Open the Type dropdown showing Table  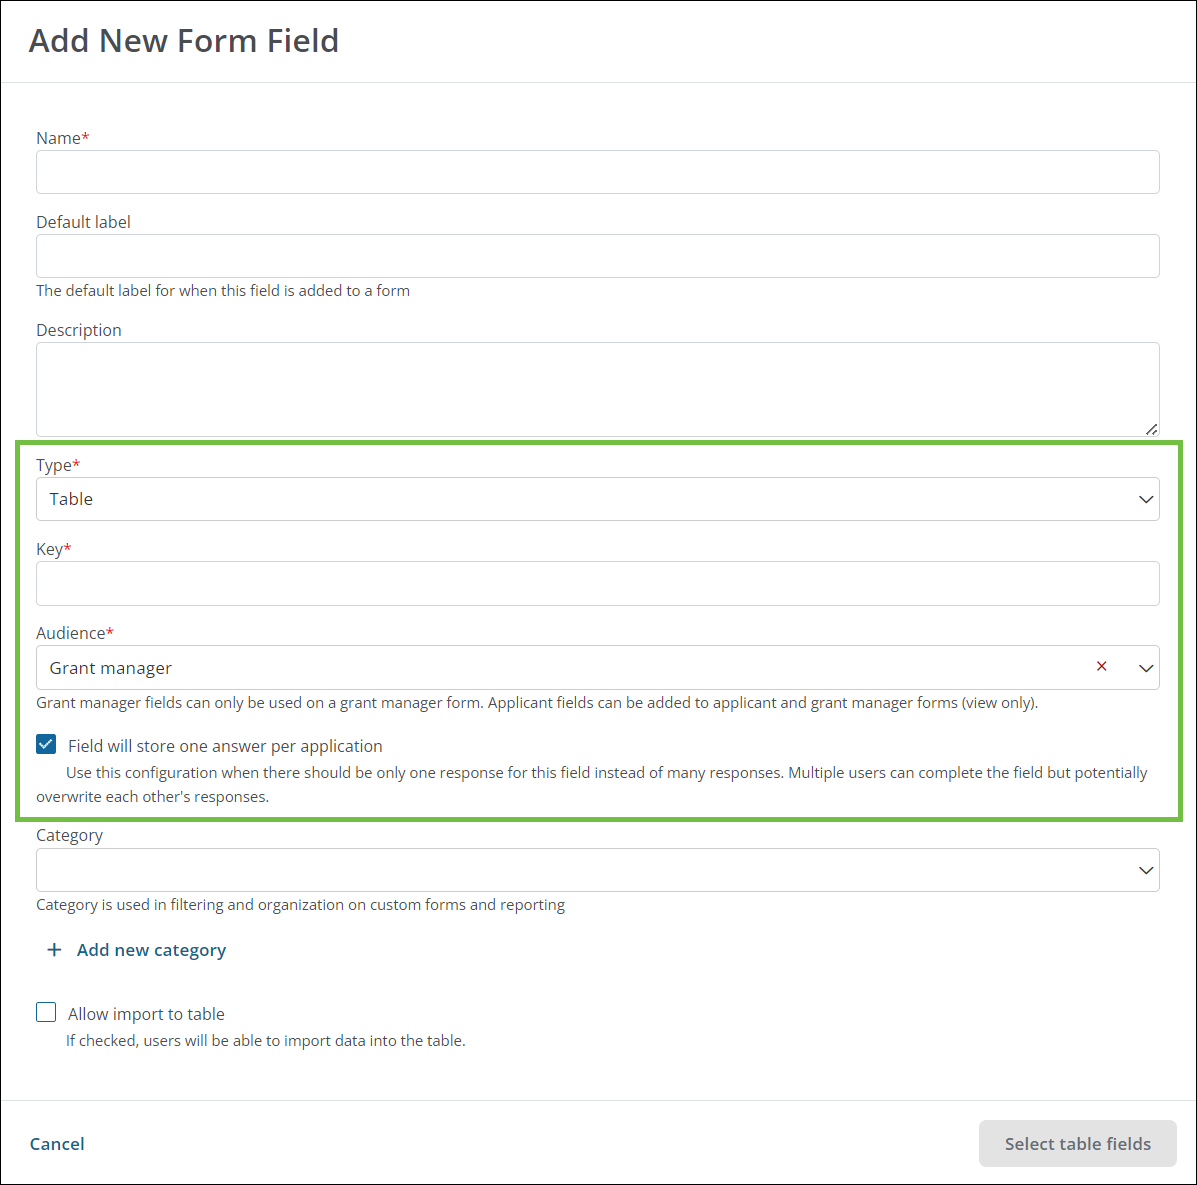pos(600,499)
